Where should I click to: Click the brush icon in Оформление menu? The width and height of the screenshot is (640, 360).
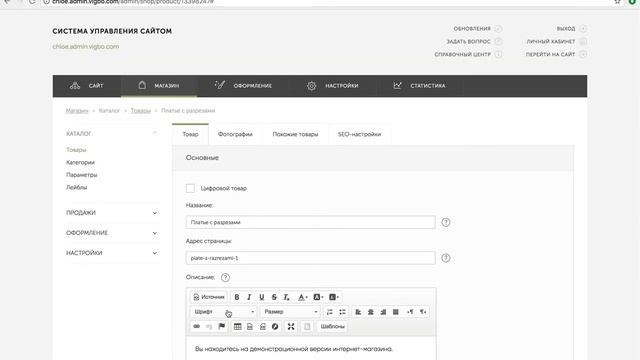pos(220,85)
